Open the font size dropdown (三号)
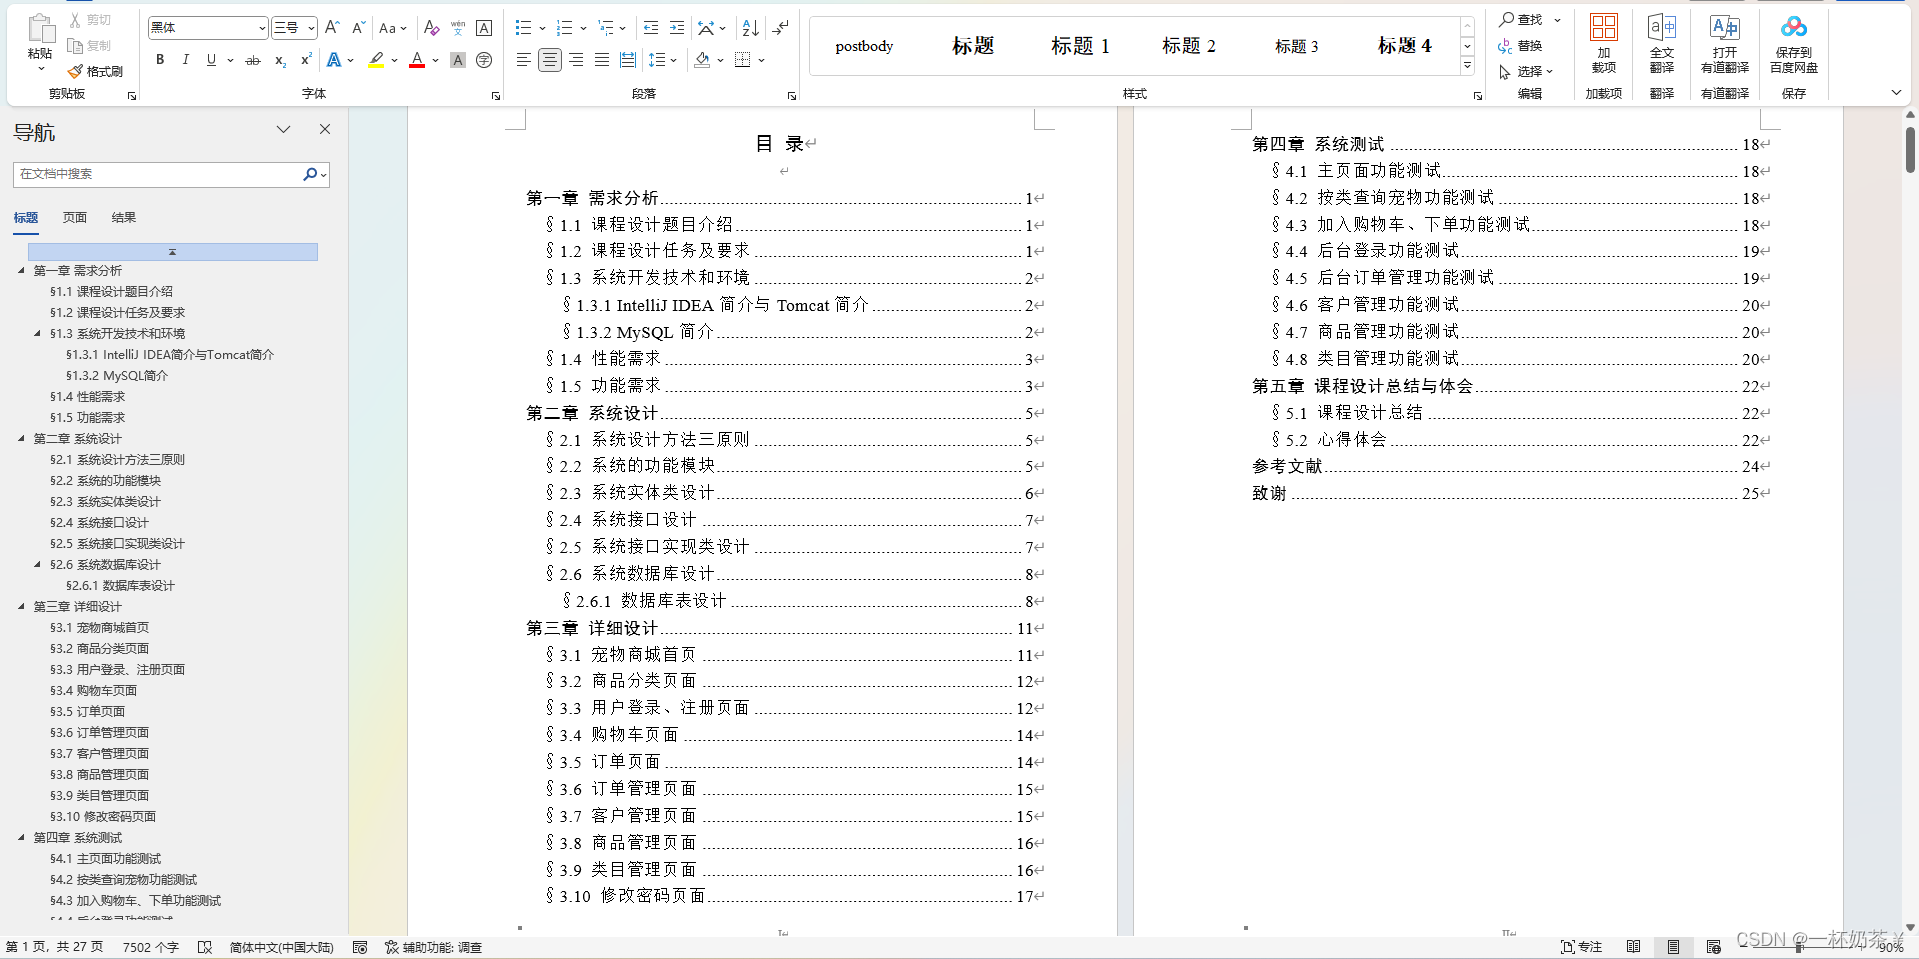 click(311, 28)
